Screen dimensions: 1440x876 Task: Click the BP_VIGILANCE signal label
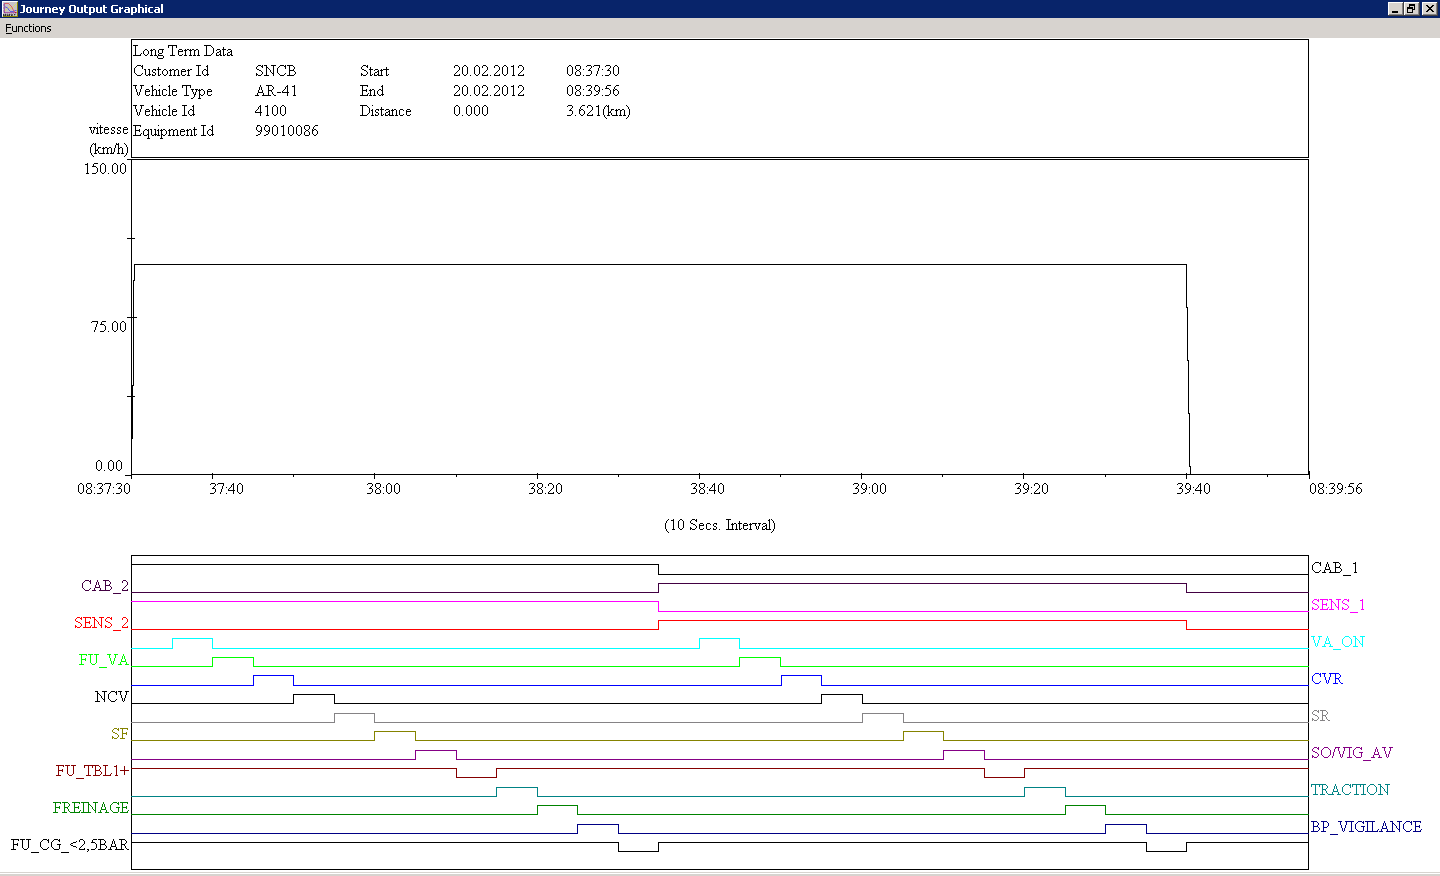[x=1366, y=827]
